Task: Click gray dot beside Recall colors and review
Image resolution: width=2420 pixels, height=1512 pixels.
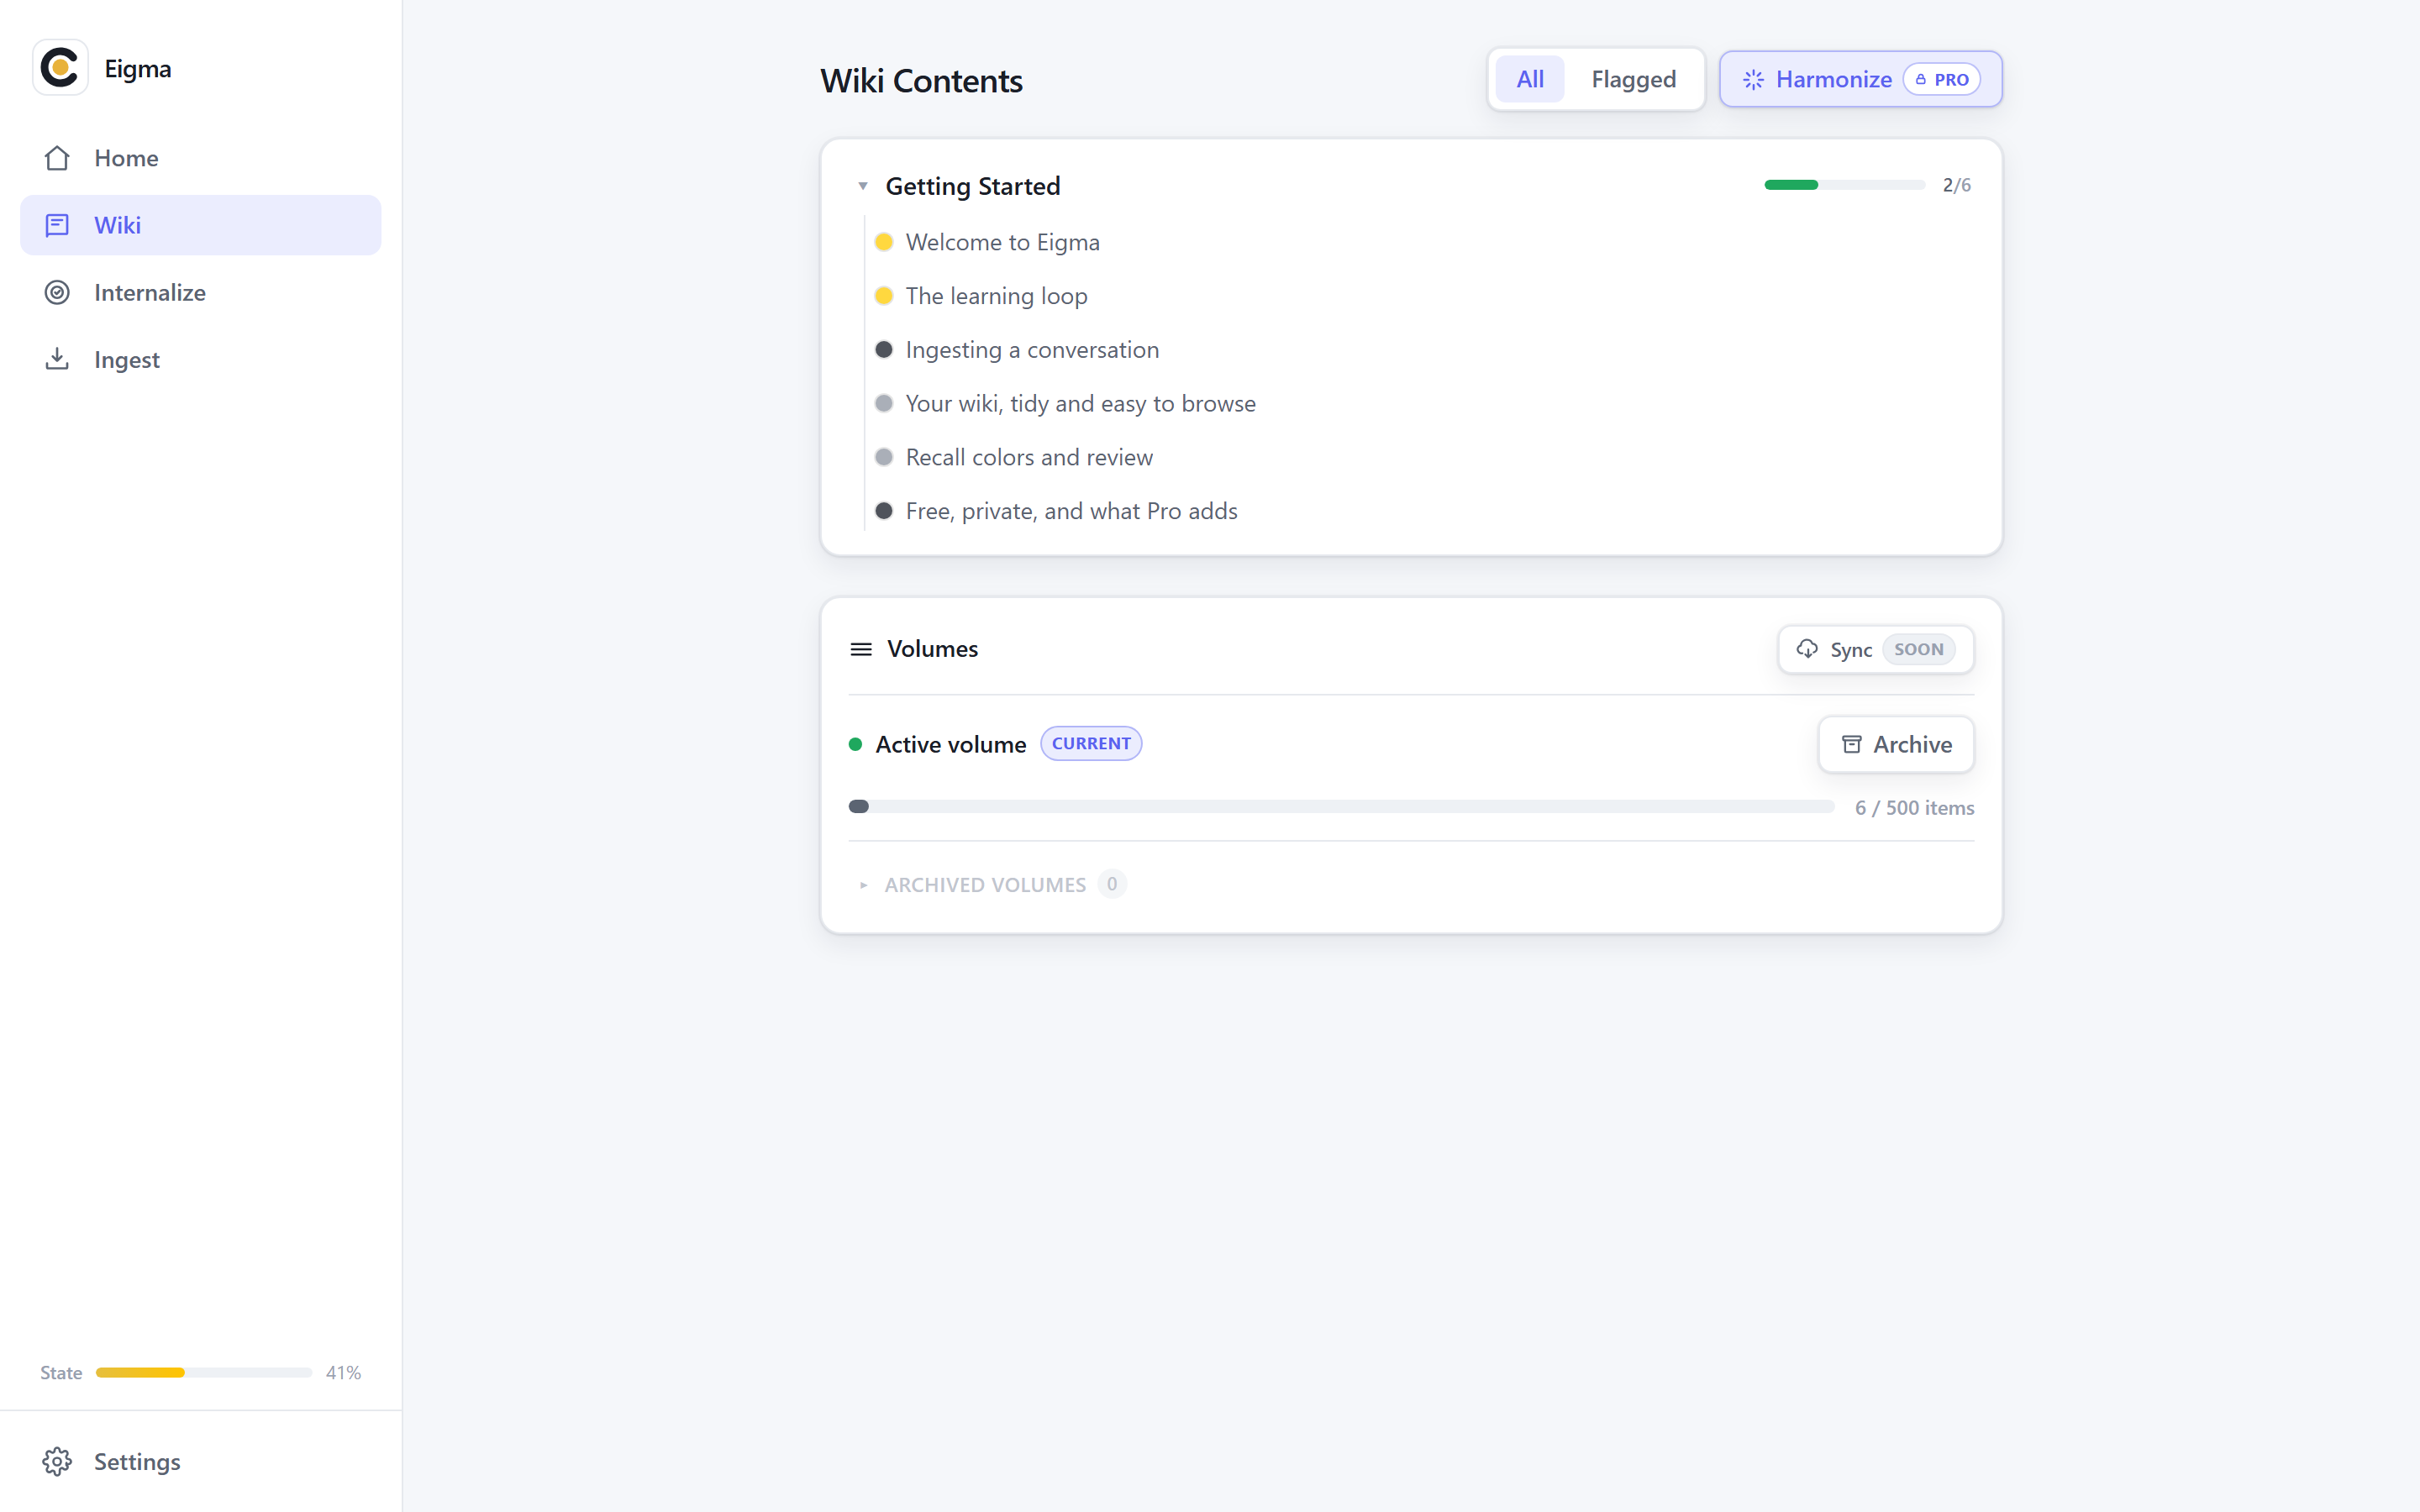Action: [884, 457]
